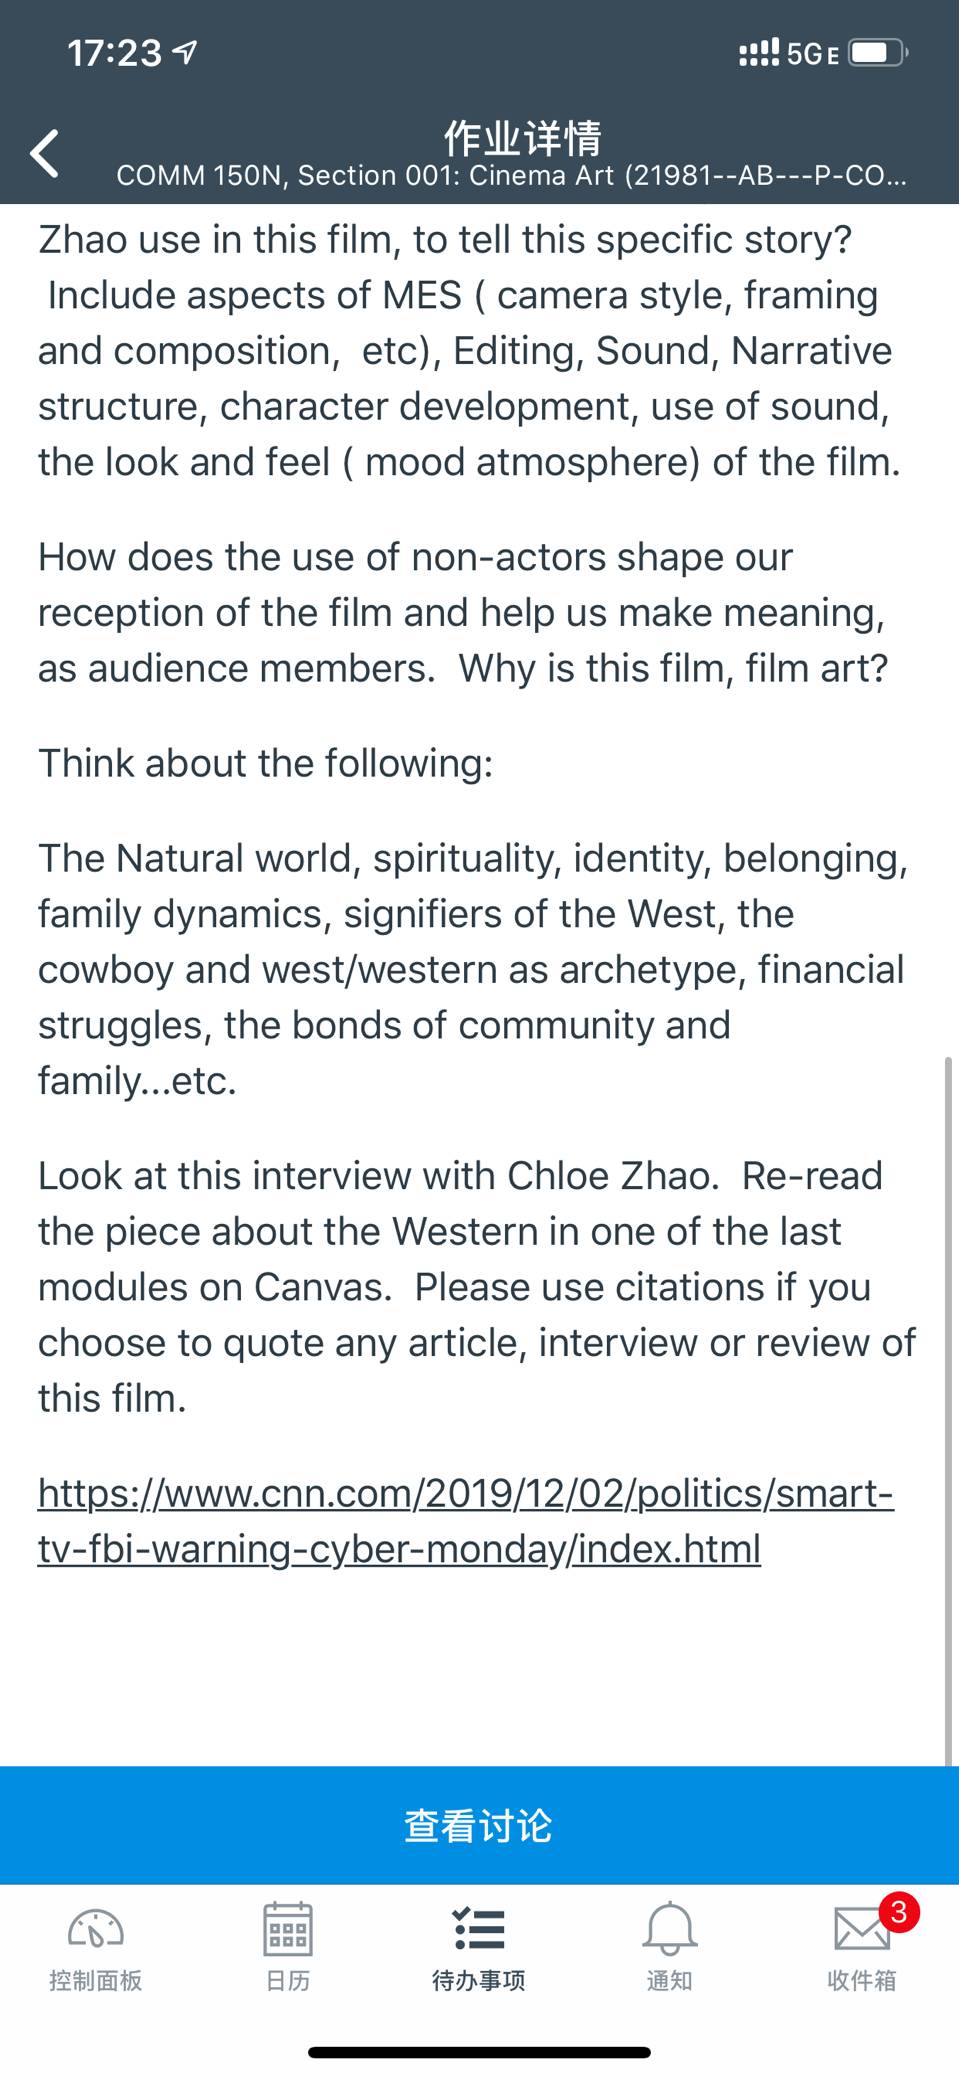Tap the location arrow in status bar
The image size is (959, 2077).
click(x=186, y=52)
